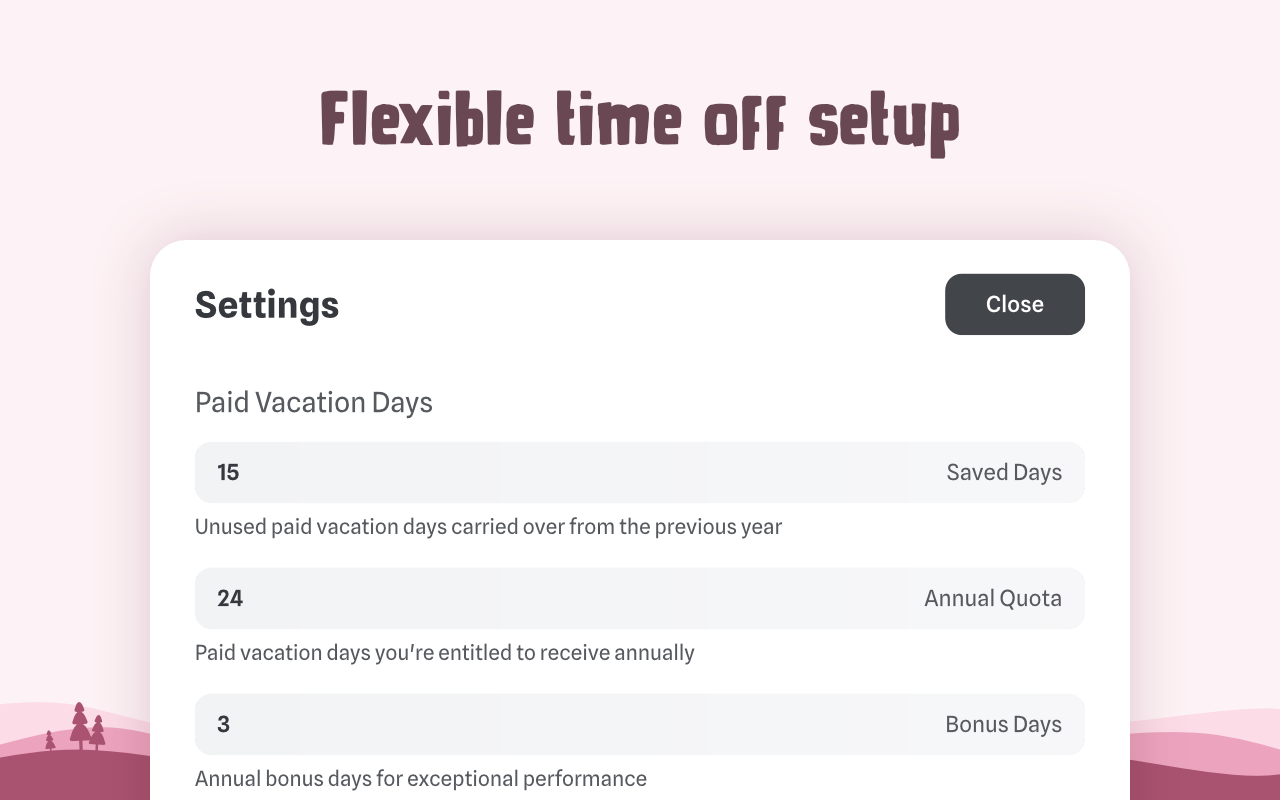Click the Saved Days description text

coord(488,526)
